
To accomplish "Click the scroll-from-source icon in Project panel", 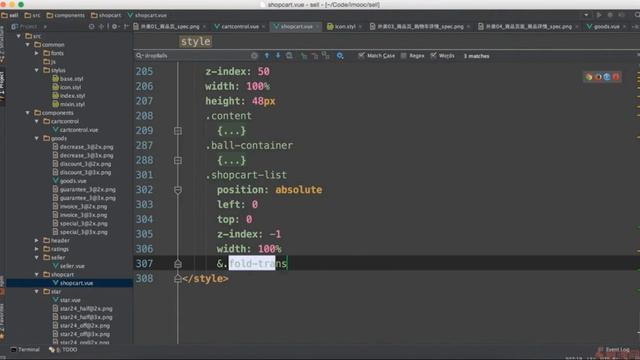I will (91, 27).
